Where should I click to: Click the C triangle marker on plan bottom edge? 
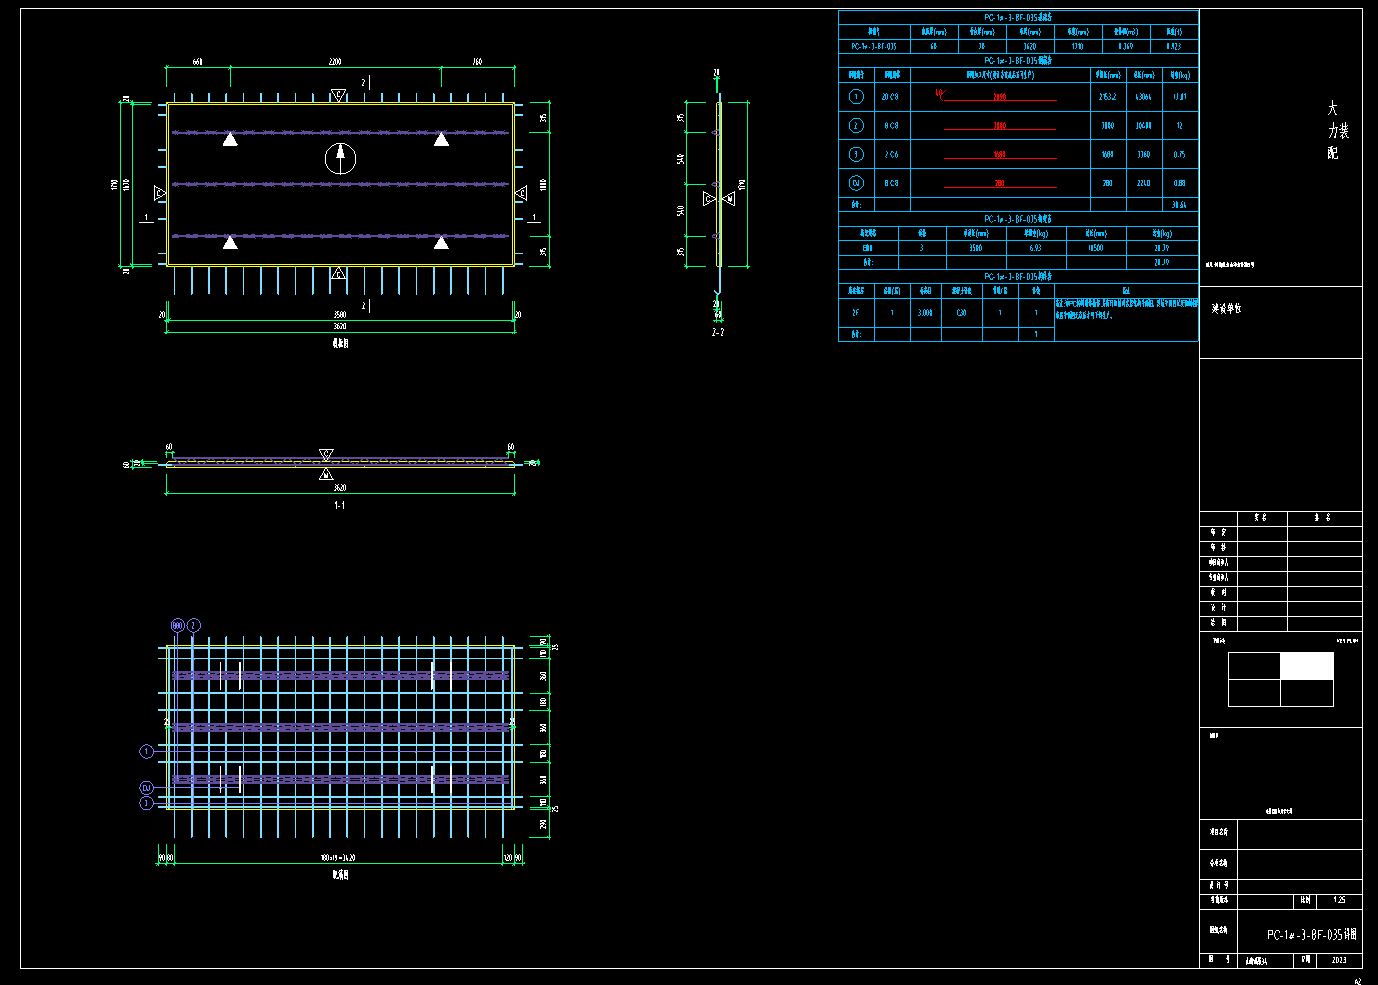click(339, 273)
